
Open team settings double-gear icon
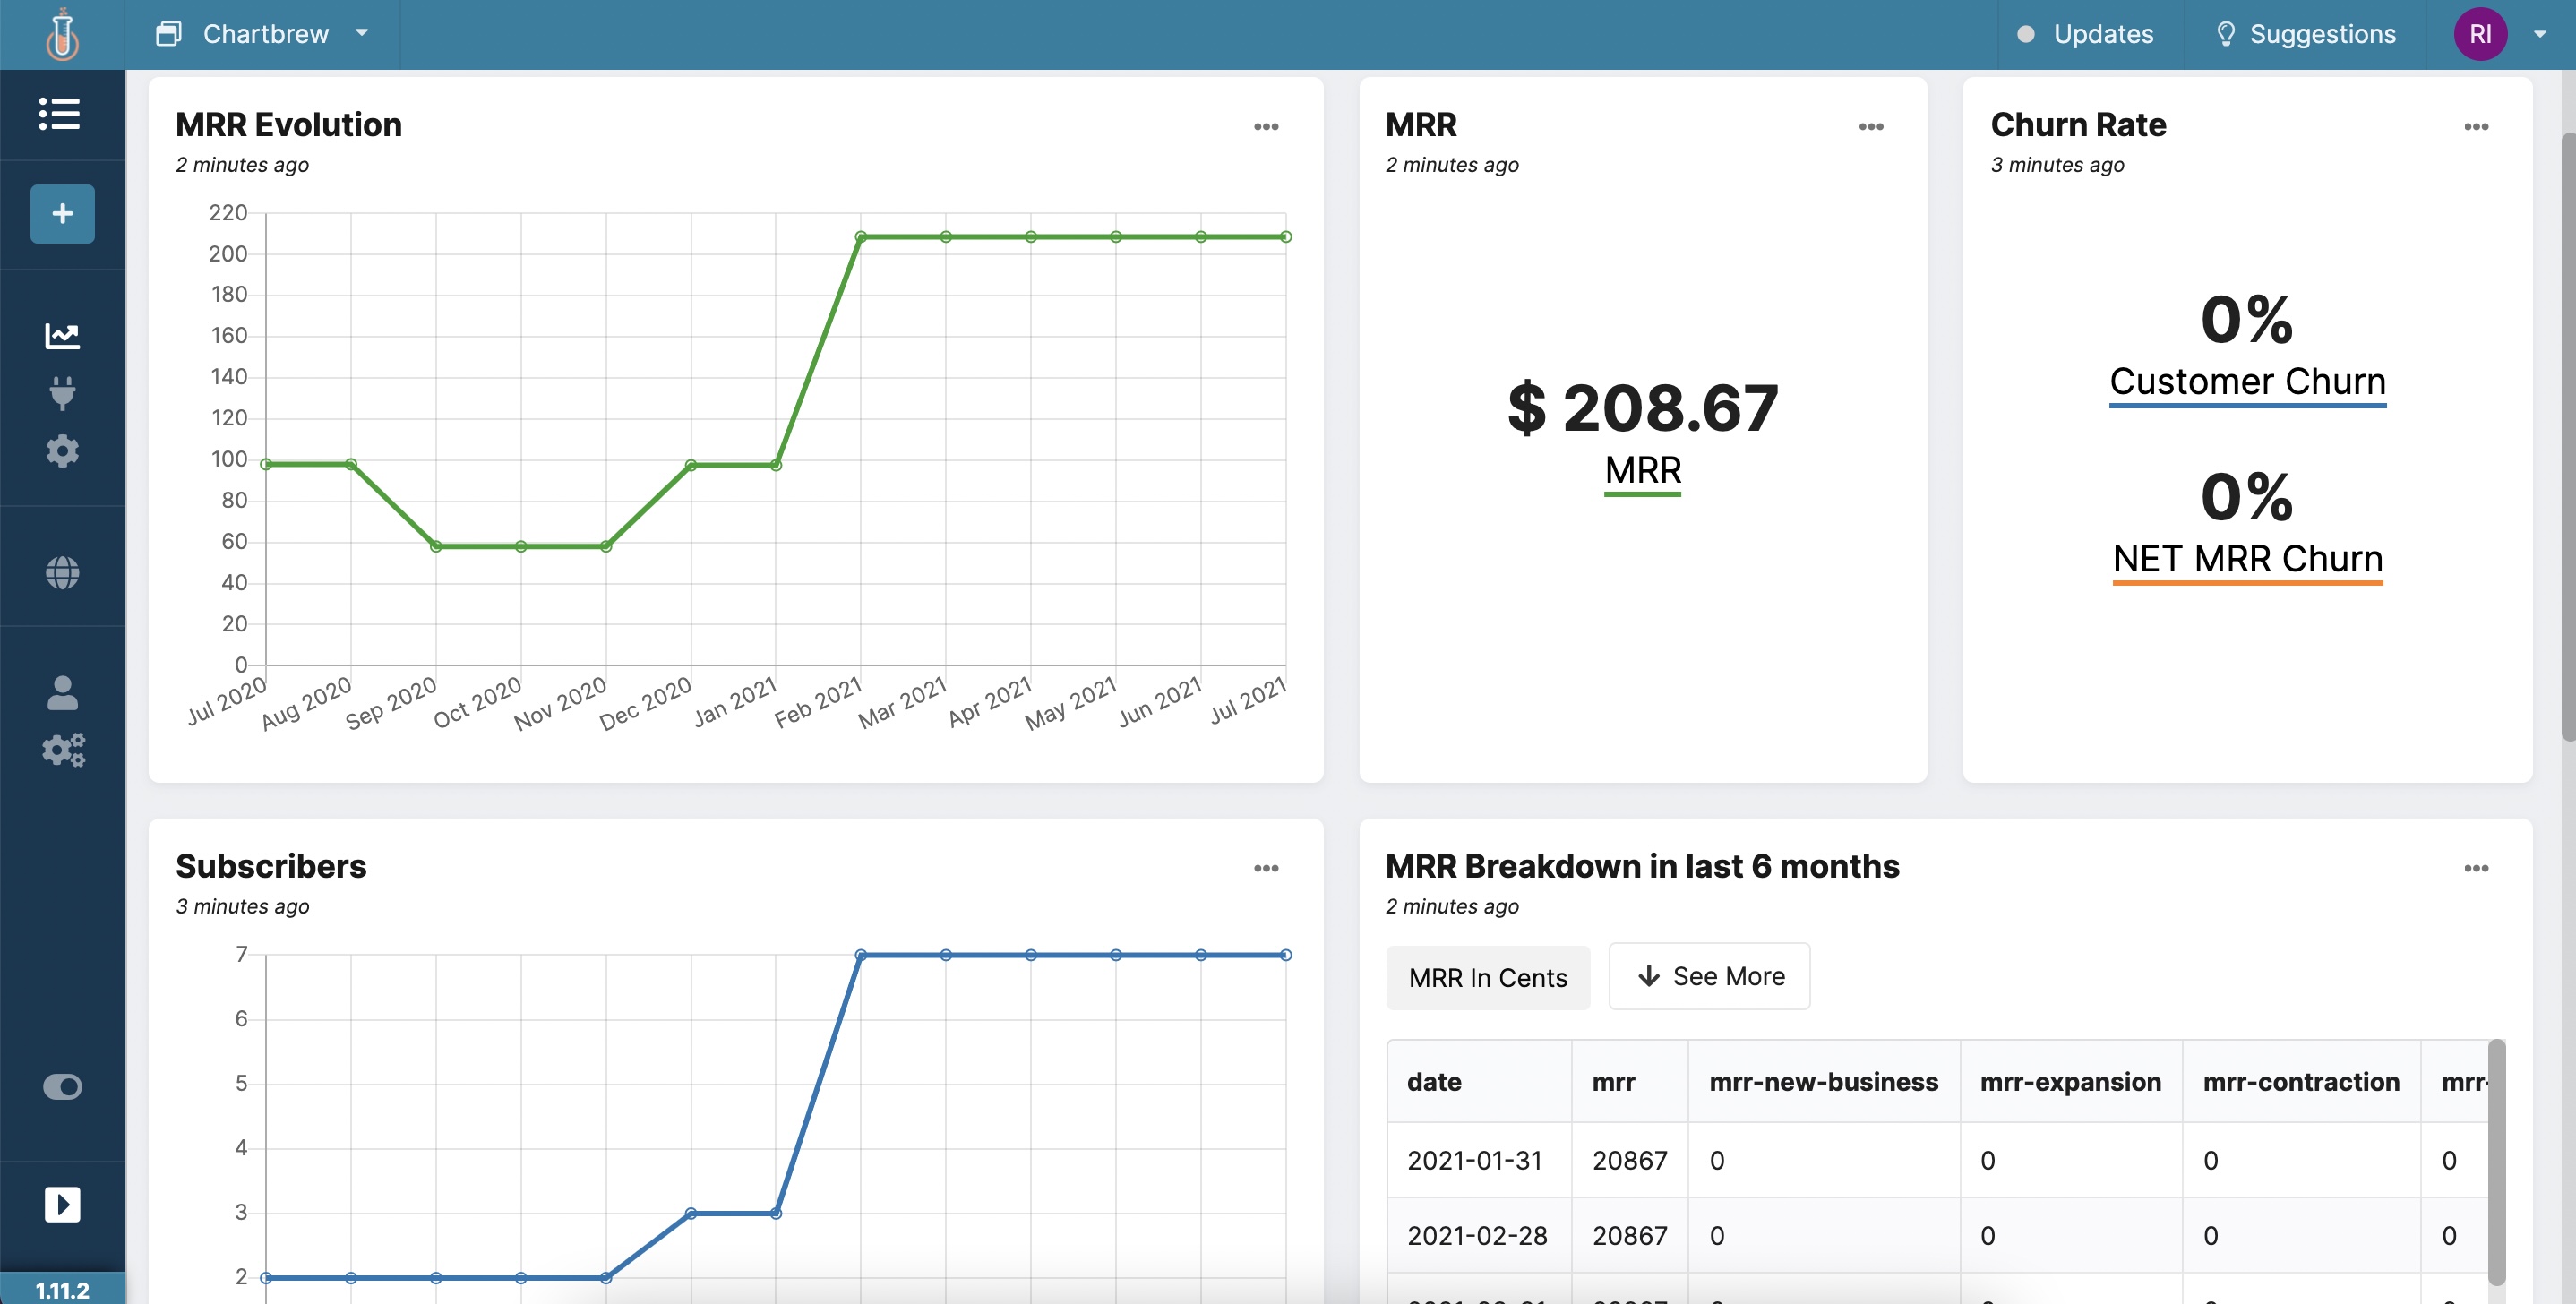click(x=63, y=750)
